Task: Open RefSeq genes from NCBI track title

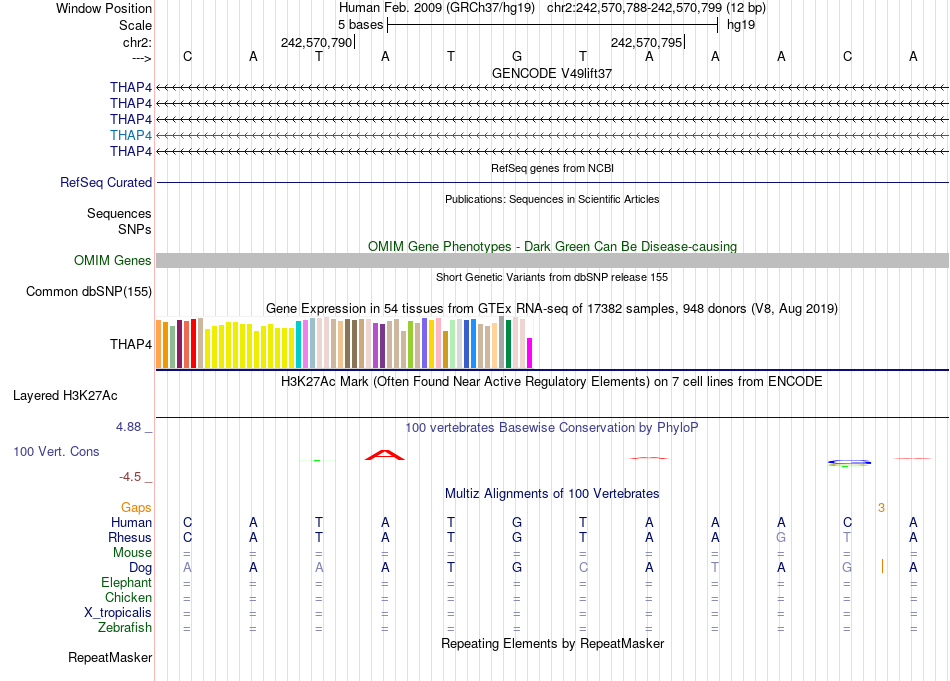Action: point(552,168)
